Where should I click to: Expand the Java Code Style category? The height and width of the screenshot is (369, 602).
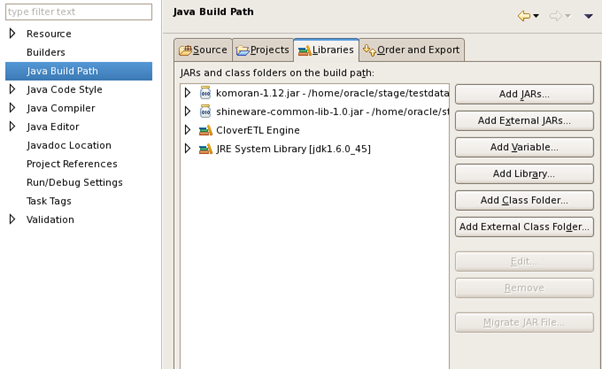pyautogui.click(x=12, y=89)
